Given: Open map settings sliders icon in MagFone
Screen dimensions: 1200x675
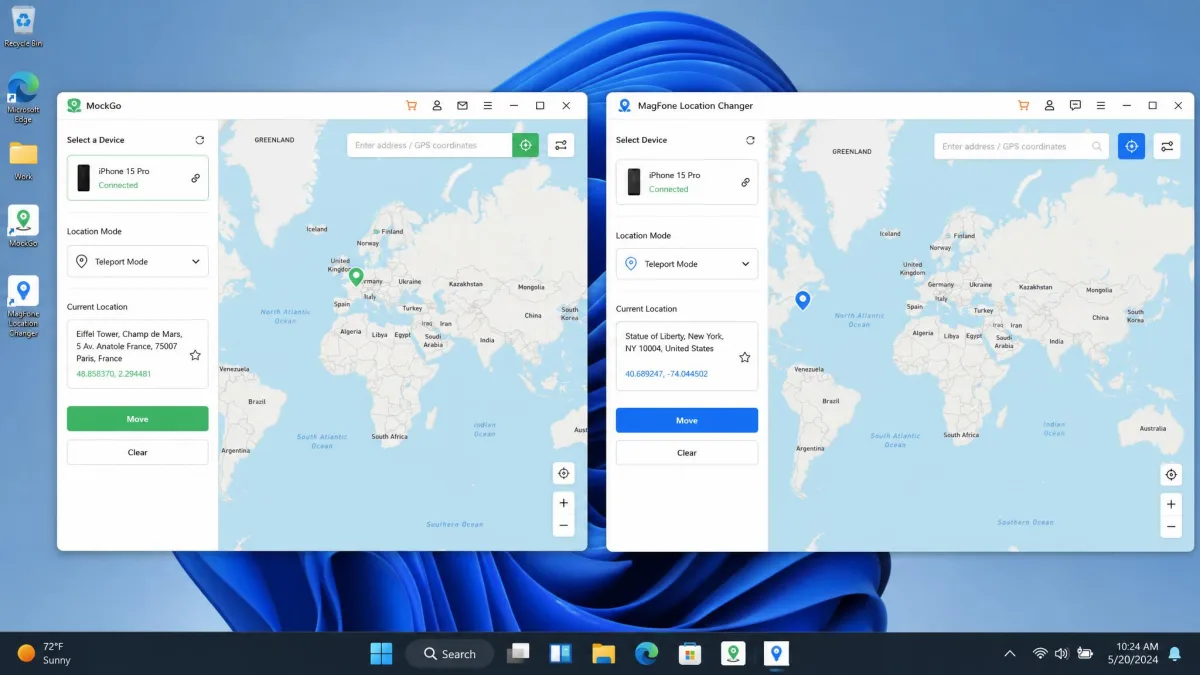Looking at the screenshot, I should click(x=1167, y=146).
